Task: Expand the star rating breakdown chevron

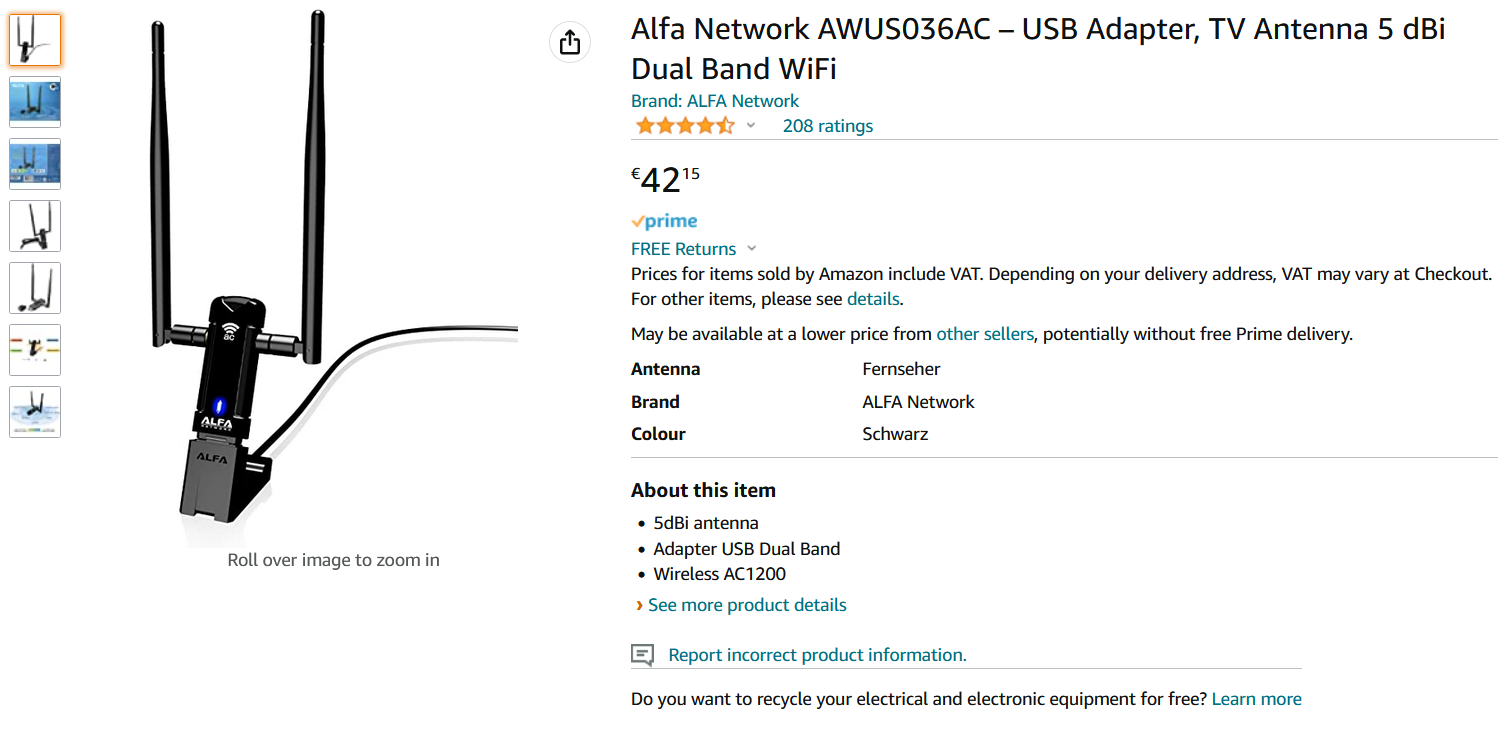Action: (x=751, y=126)
